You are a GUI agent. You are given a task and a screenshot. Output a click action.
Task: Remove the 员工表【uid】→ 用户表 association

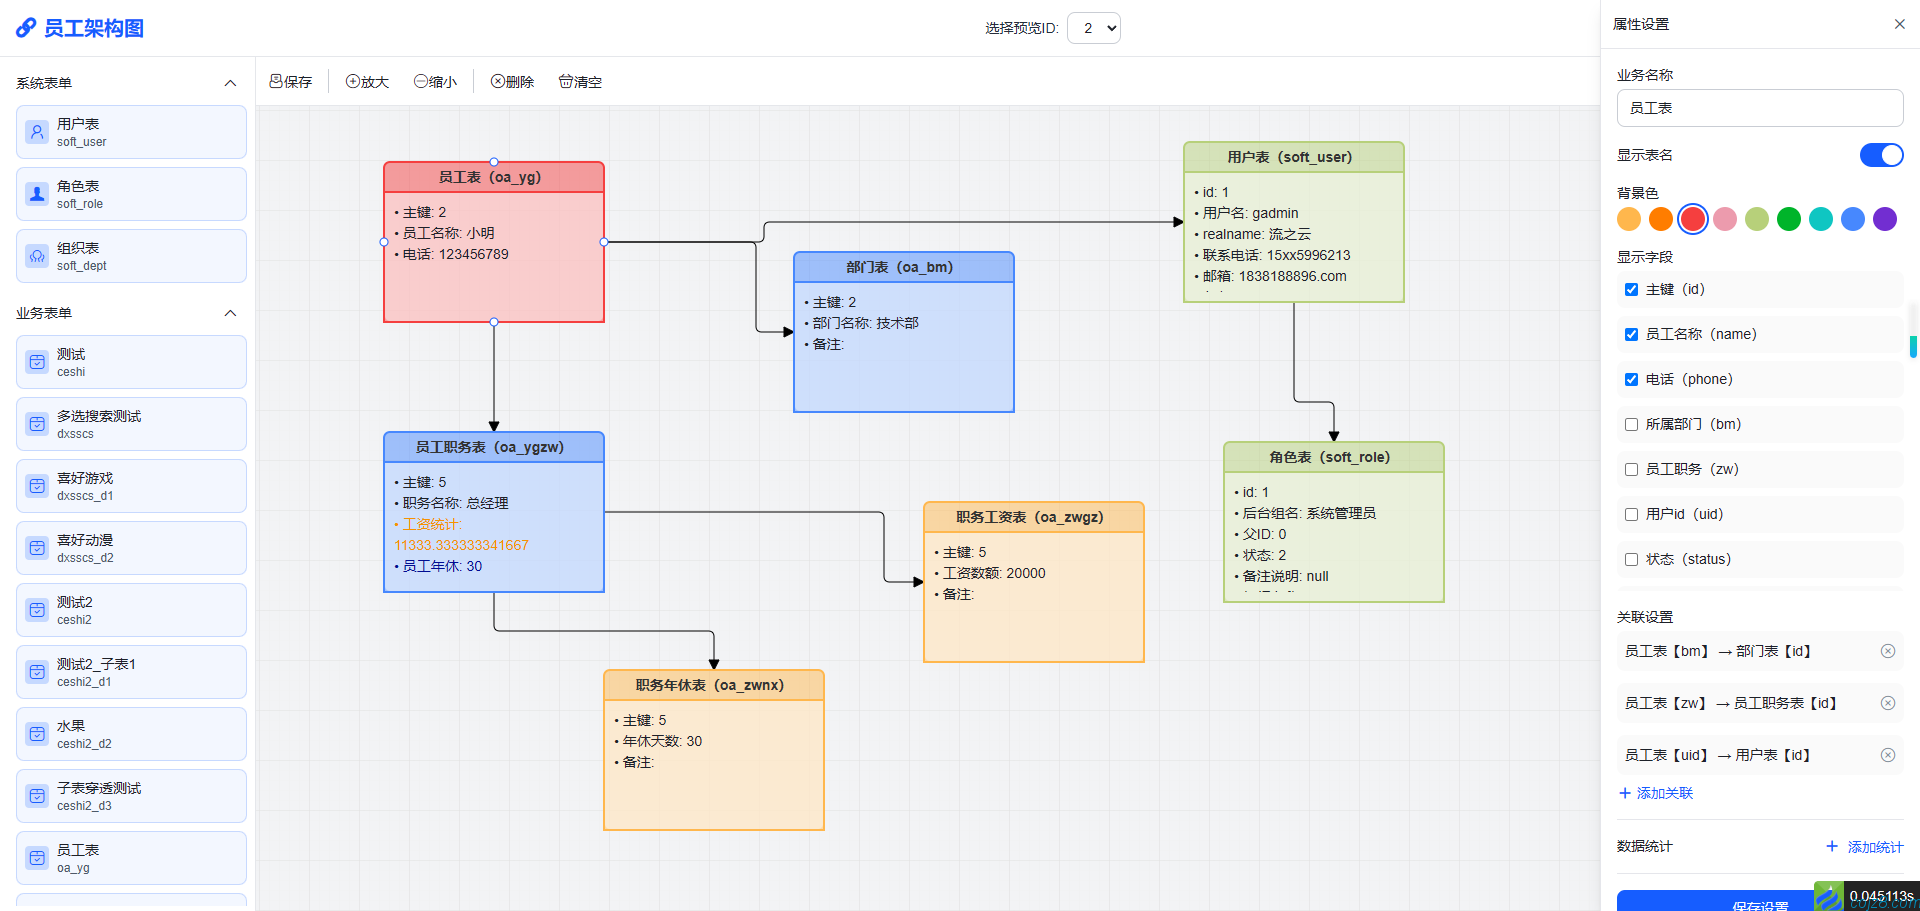[1888, 755]
